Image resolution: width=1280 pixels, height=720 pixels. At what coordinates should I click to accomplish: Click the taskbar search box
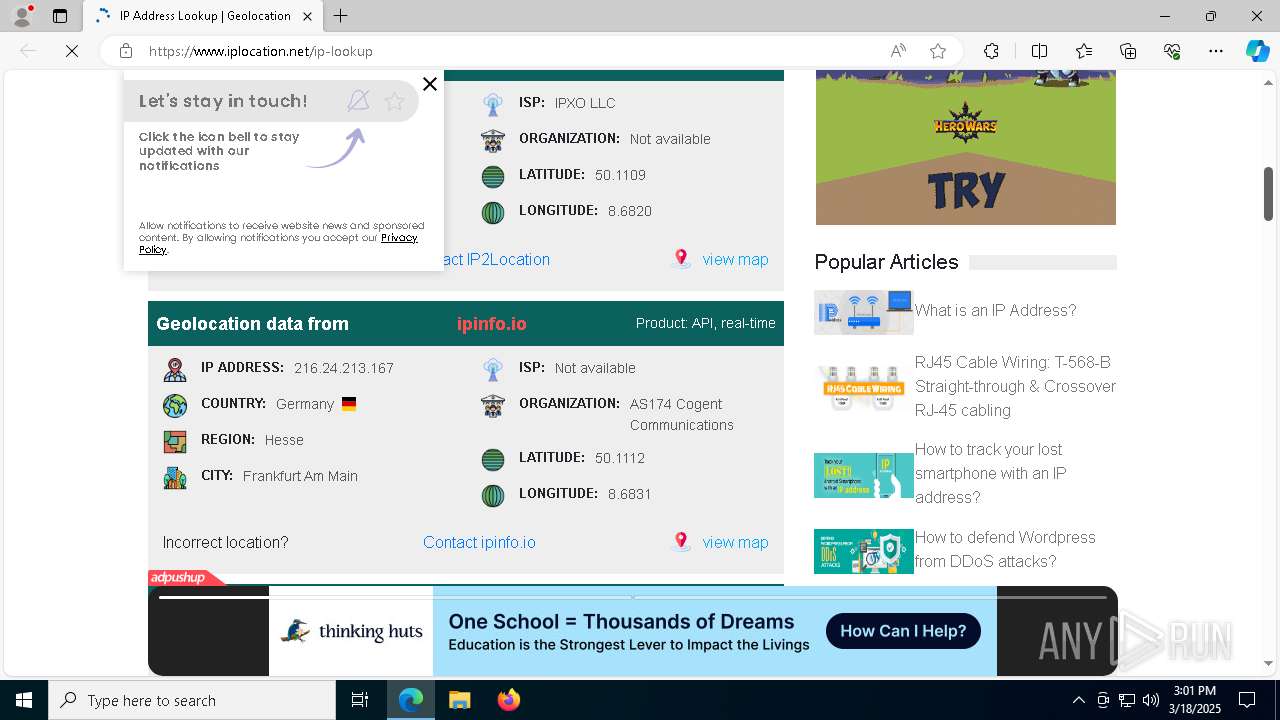coord(192,700)
